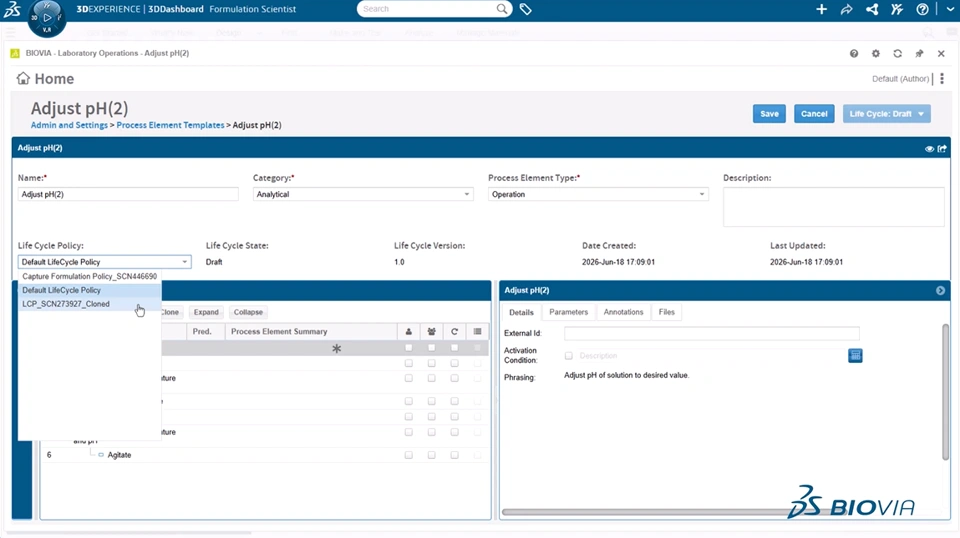The image size is (960, 538).
Task: Select Default LifeCycle Policy option in list
Action: click(89, 290)
